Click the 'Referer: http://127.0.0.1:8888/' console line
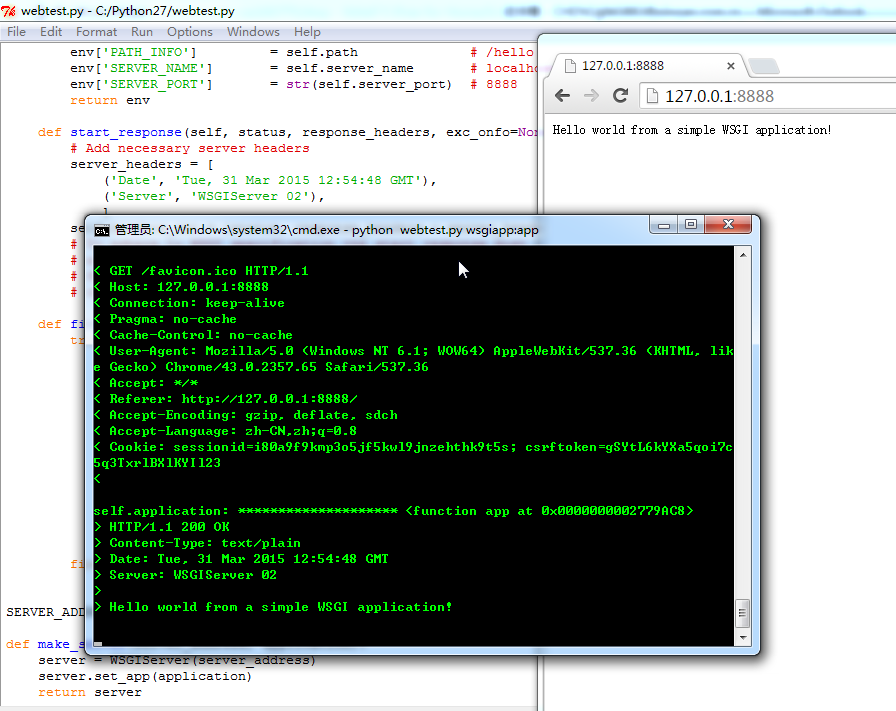 click(226, 399)
